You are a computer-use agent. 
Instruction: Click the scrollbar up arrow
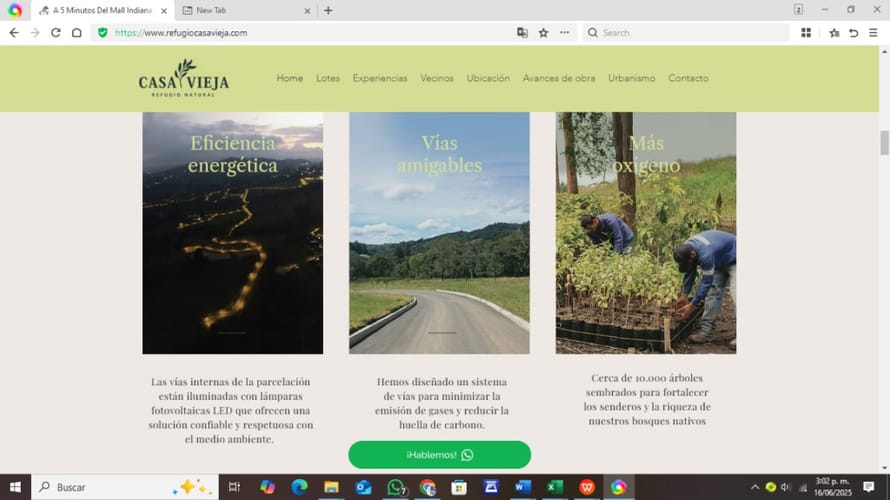pyautogui.click(x=884, y=52)
